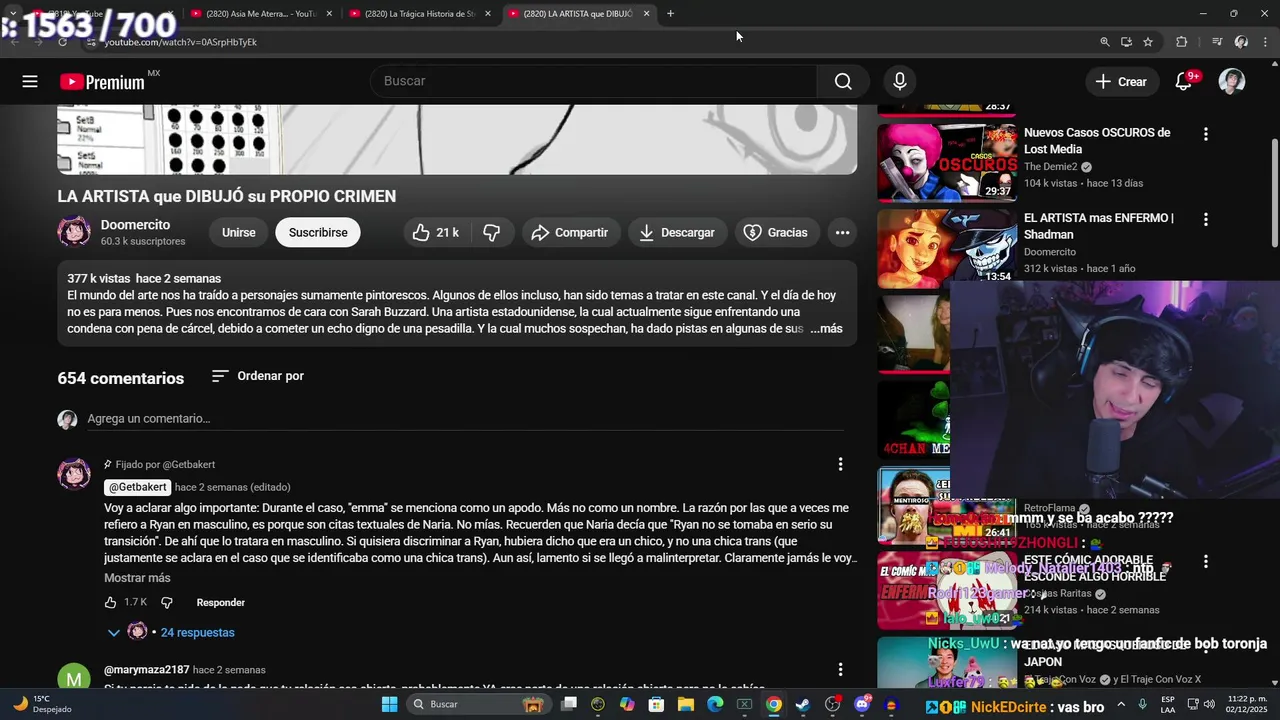Click the search magnifier button

pyautogui.click(x=843, y=81)
